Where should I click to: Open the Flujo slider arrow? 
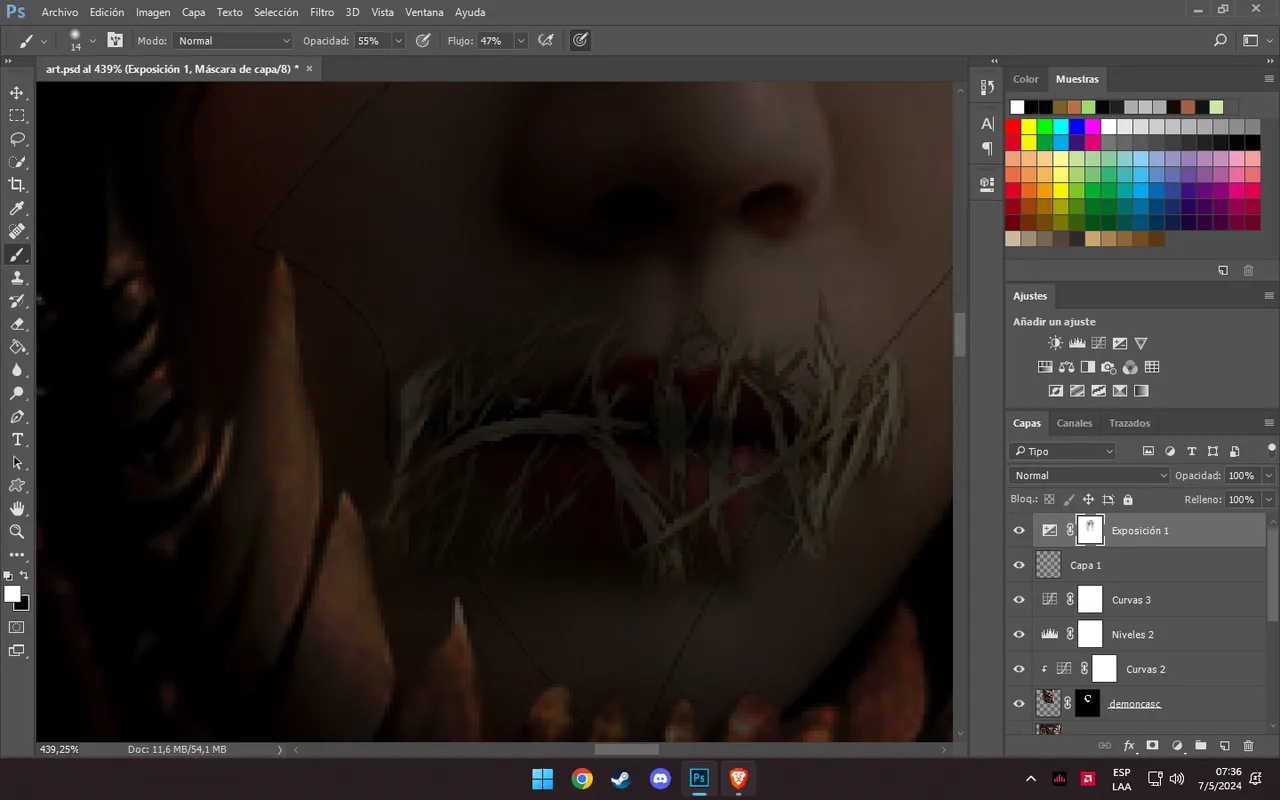tap(521, 41)
